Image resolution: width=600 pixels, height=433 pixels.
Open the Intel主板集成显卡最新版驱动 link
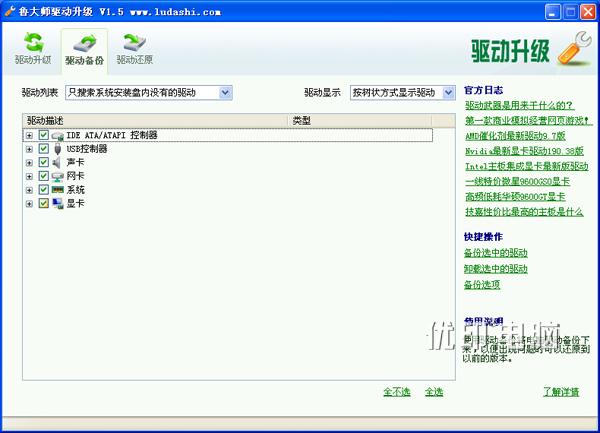coord(527,166)
